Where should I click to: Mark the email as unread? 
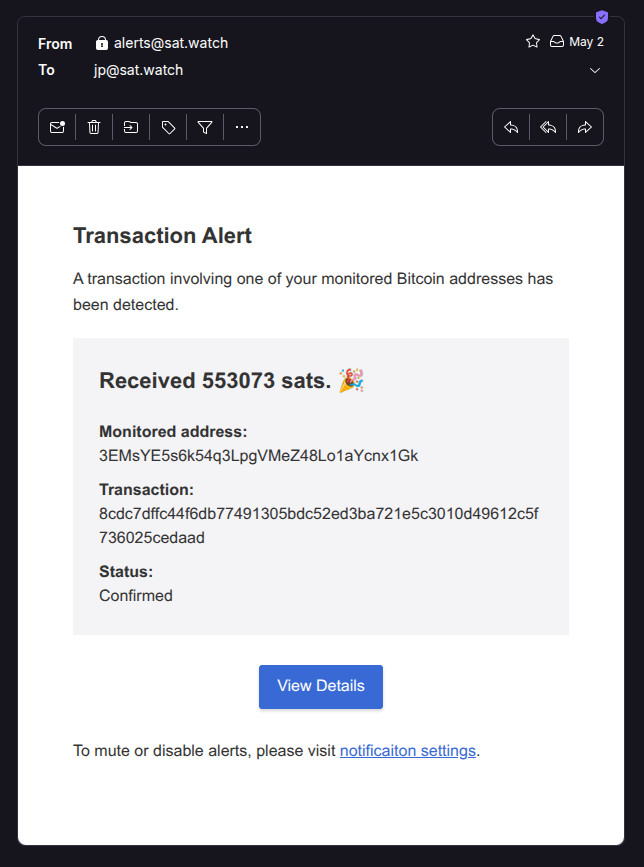click(x=57, y=127)
